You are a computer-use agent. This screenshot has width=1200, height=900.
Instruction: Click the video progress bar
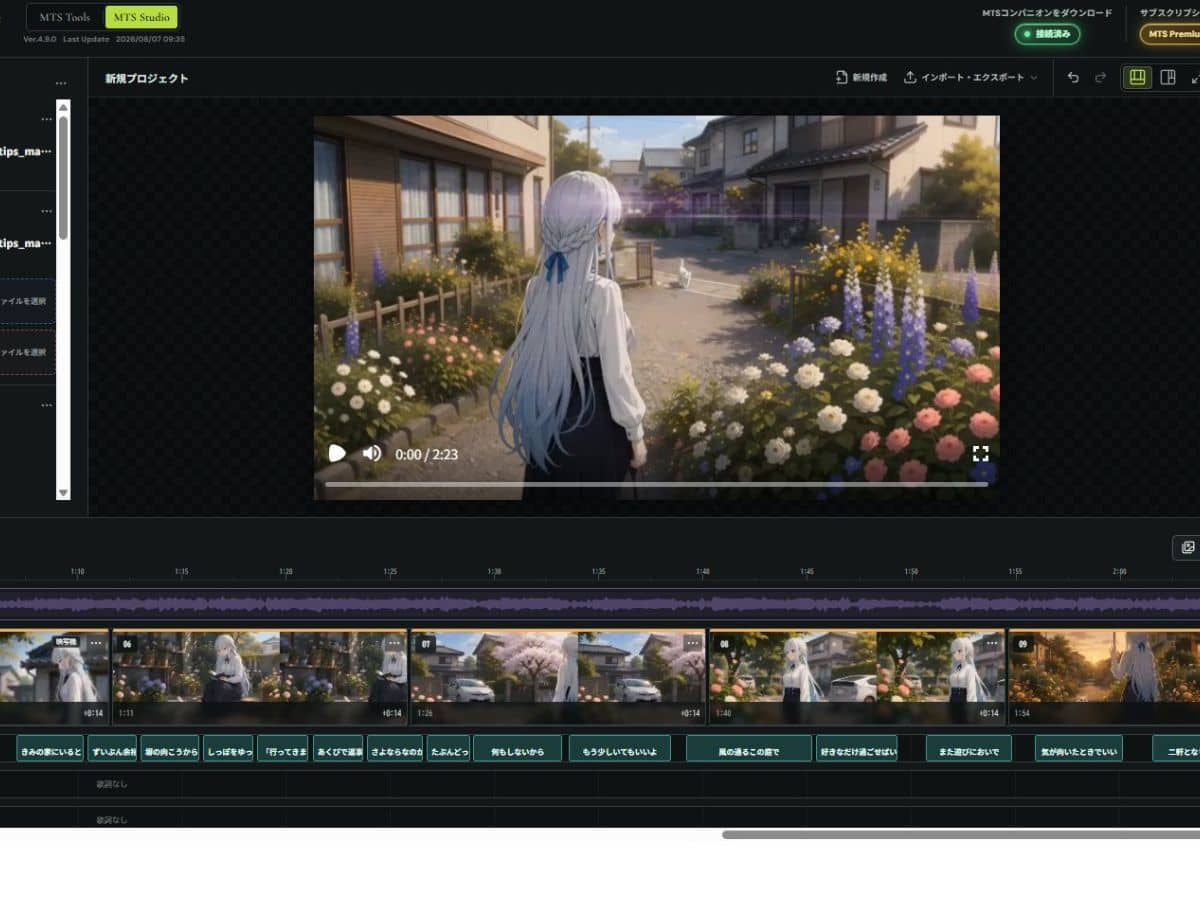coord(656,484)
